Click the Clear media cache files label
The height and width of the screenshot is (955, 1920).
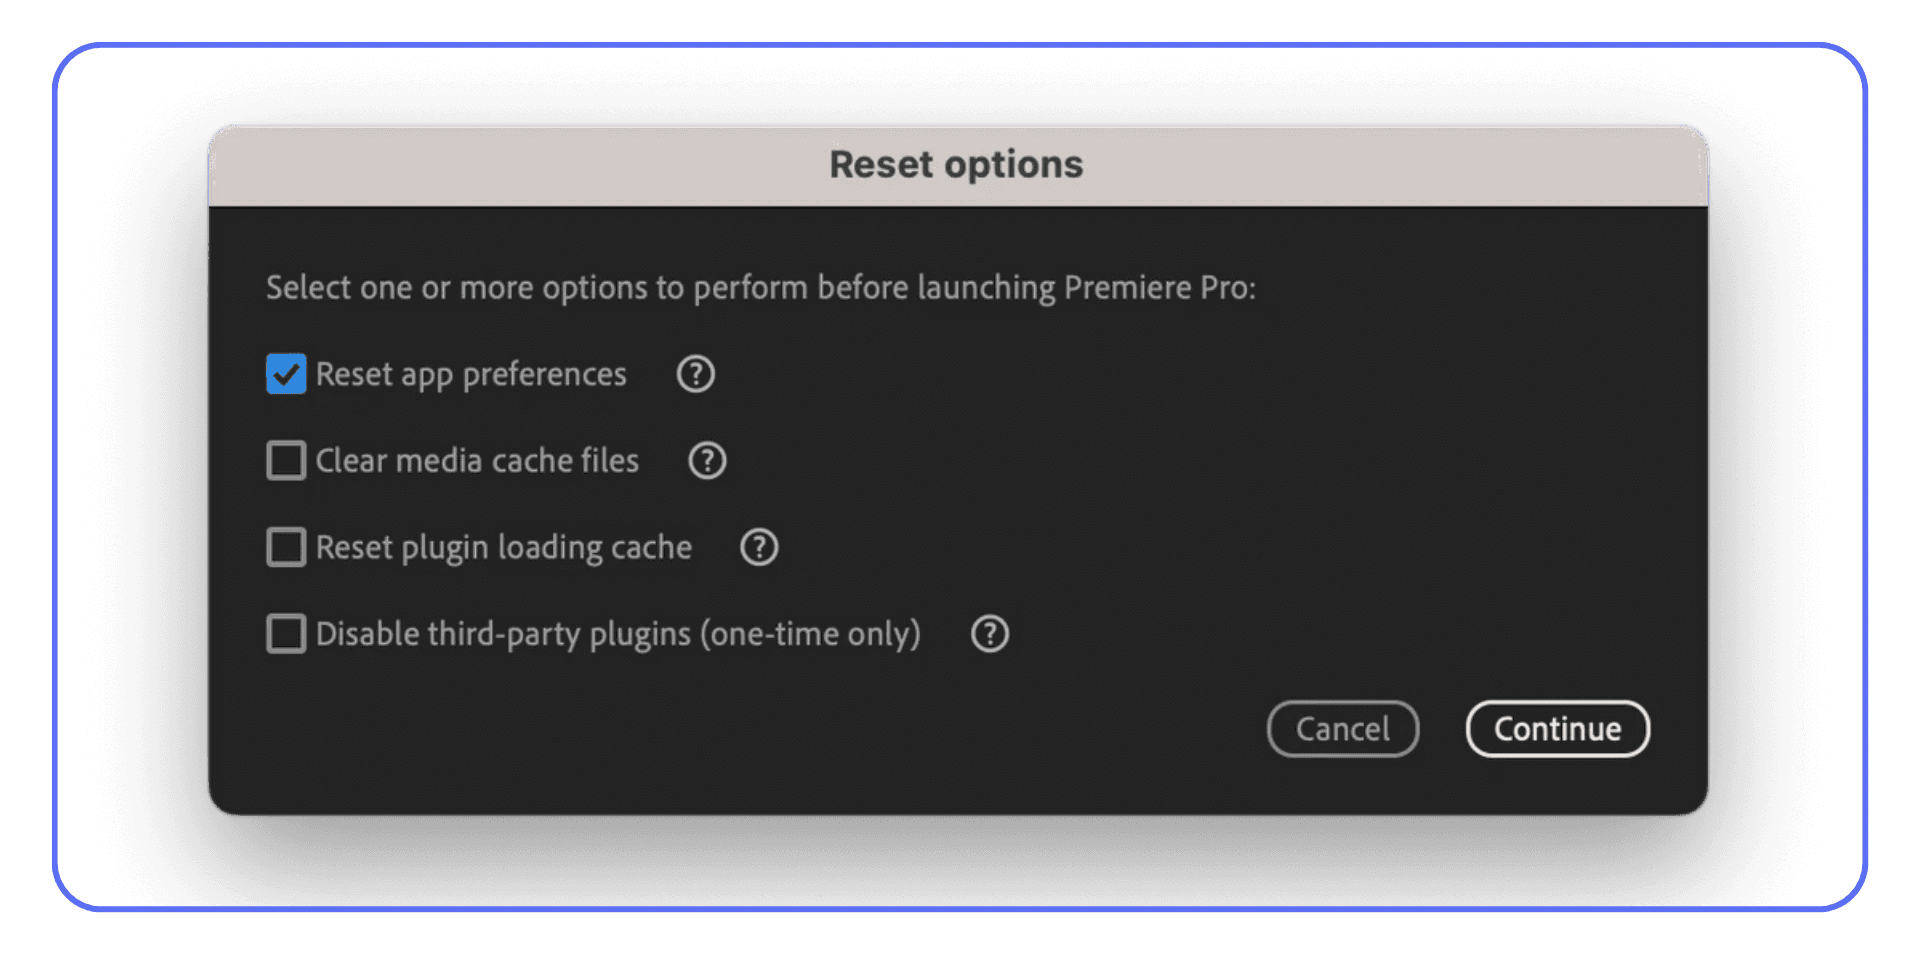point(476,461)
